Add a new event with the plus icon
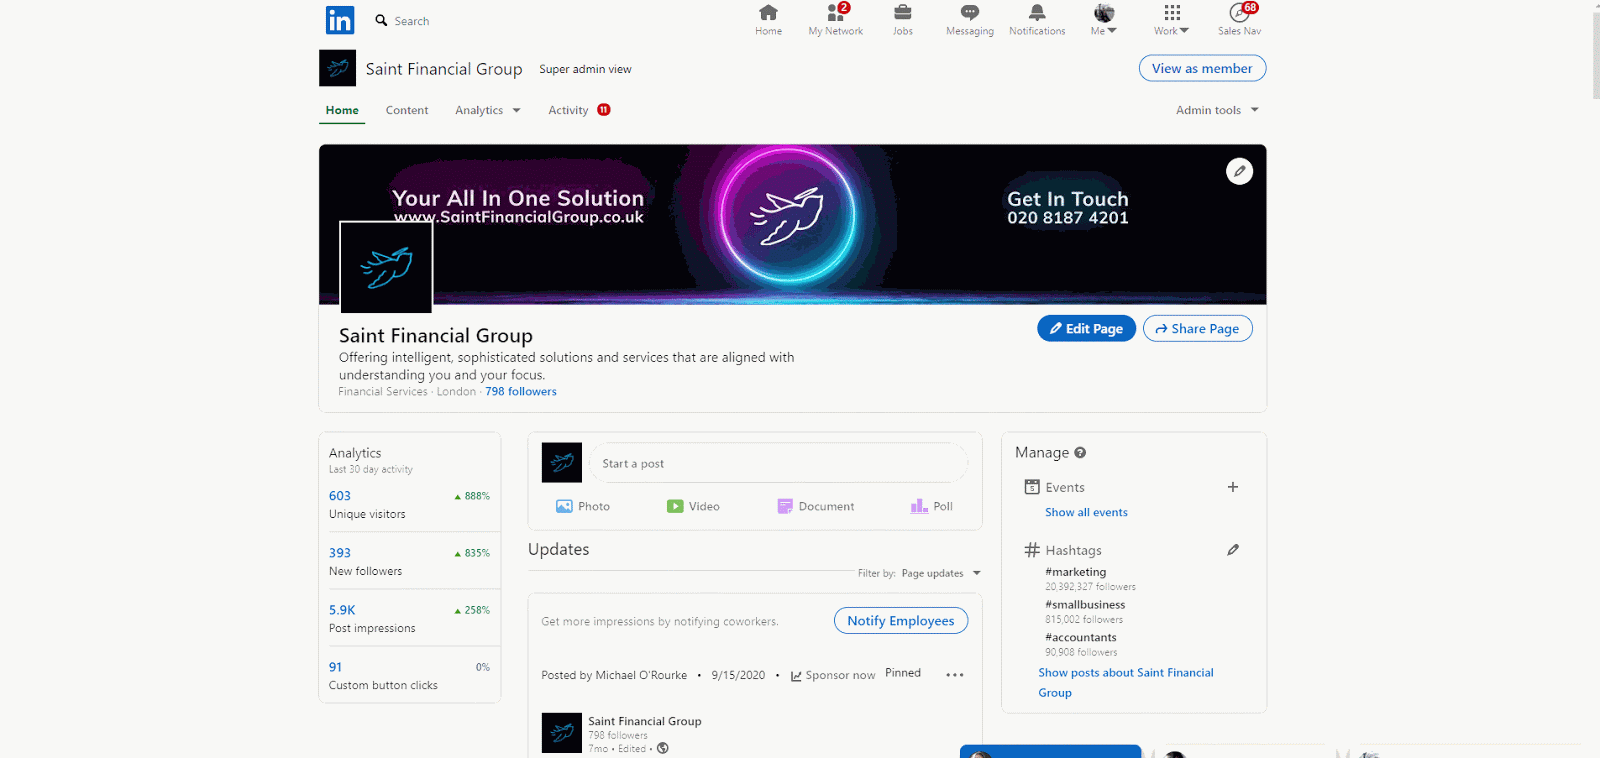 pos(1233,487)
